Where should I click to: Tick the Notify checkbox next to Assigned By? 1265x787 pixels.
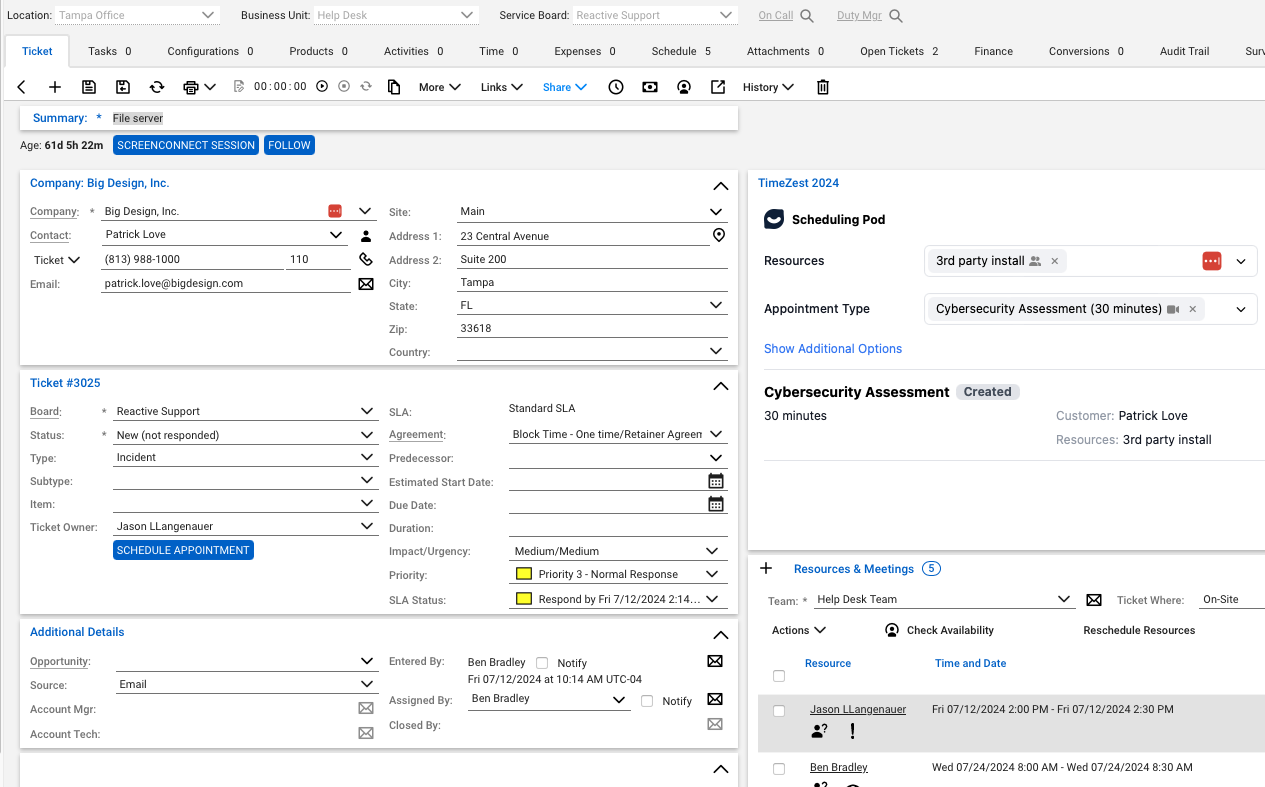pos(647,701)
